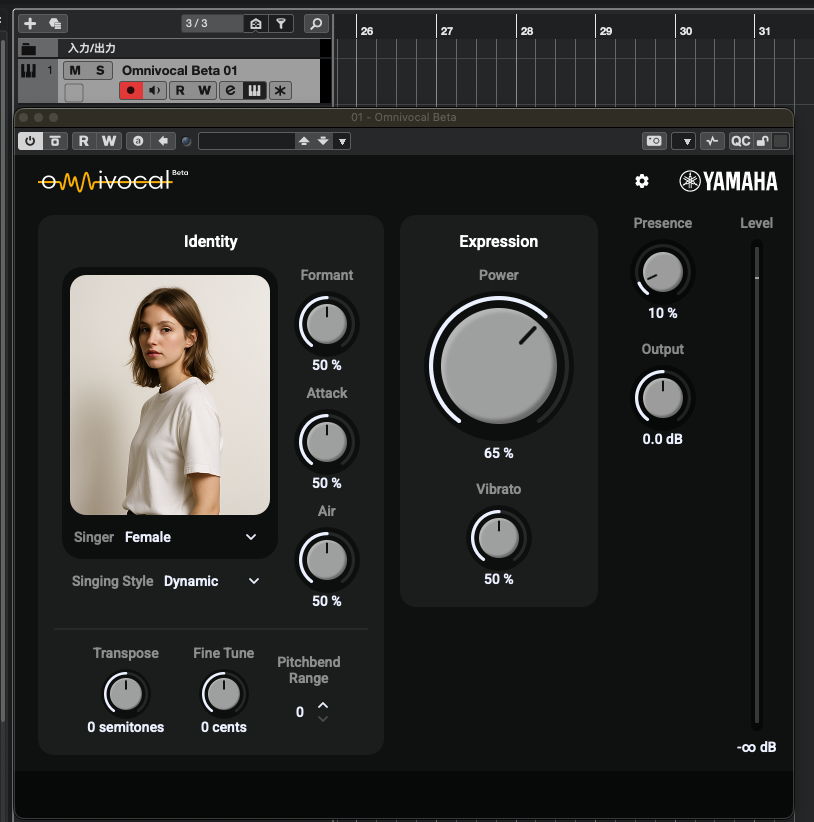Click the freeze asterisk icon on track
The height and width of the screenshot is (822, 814).
point(280,91)
